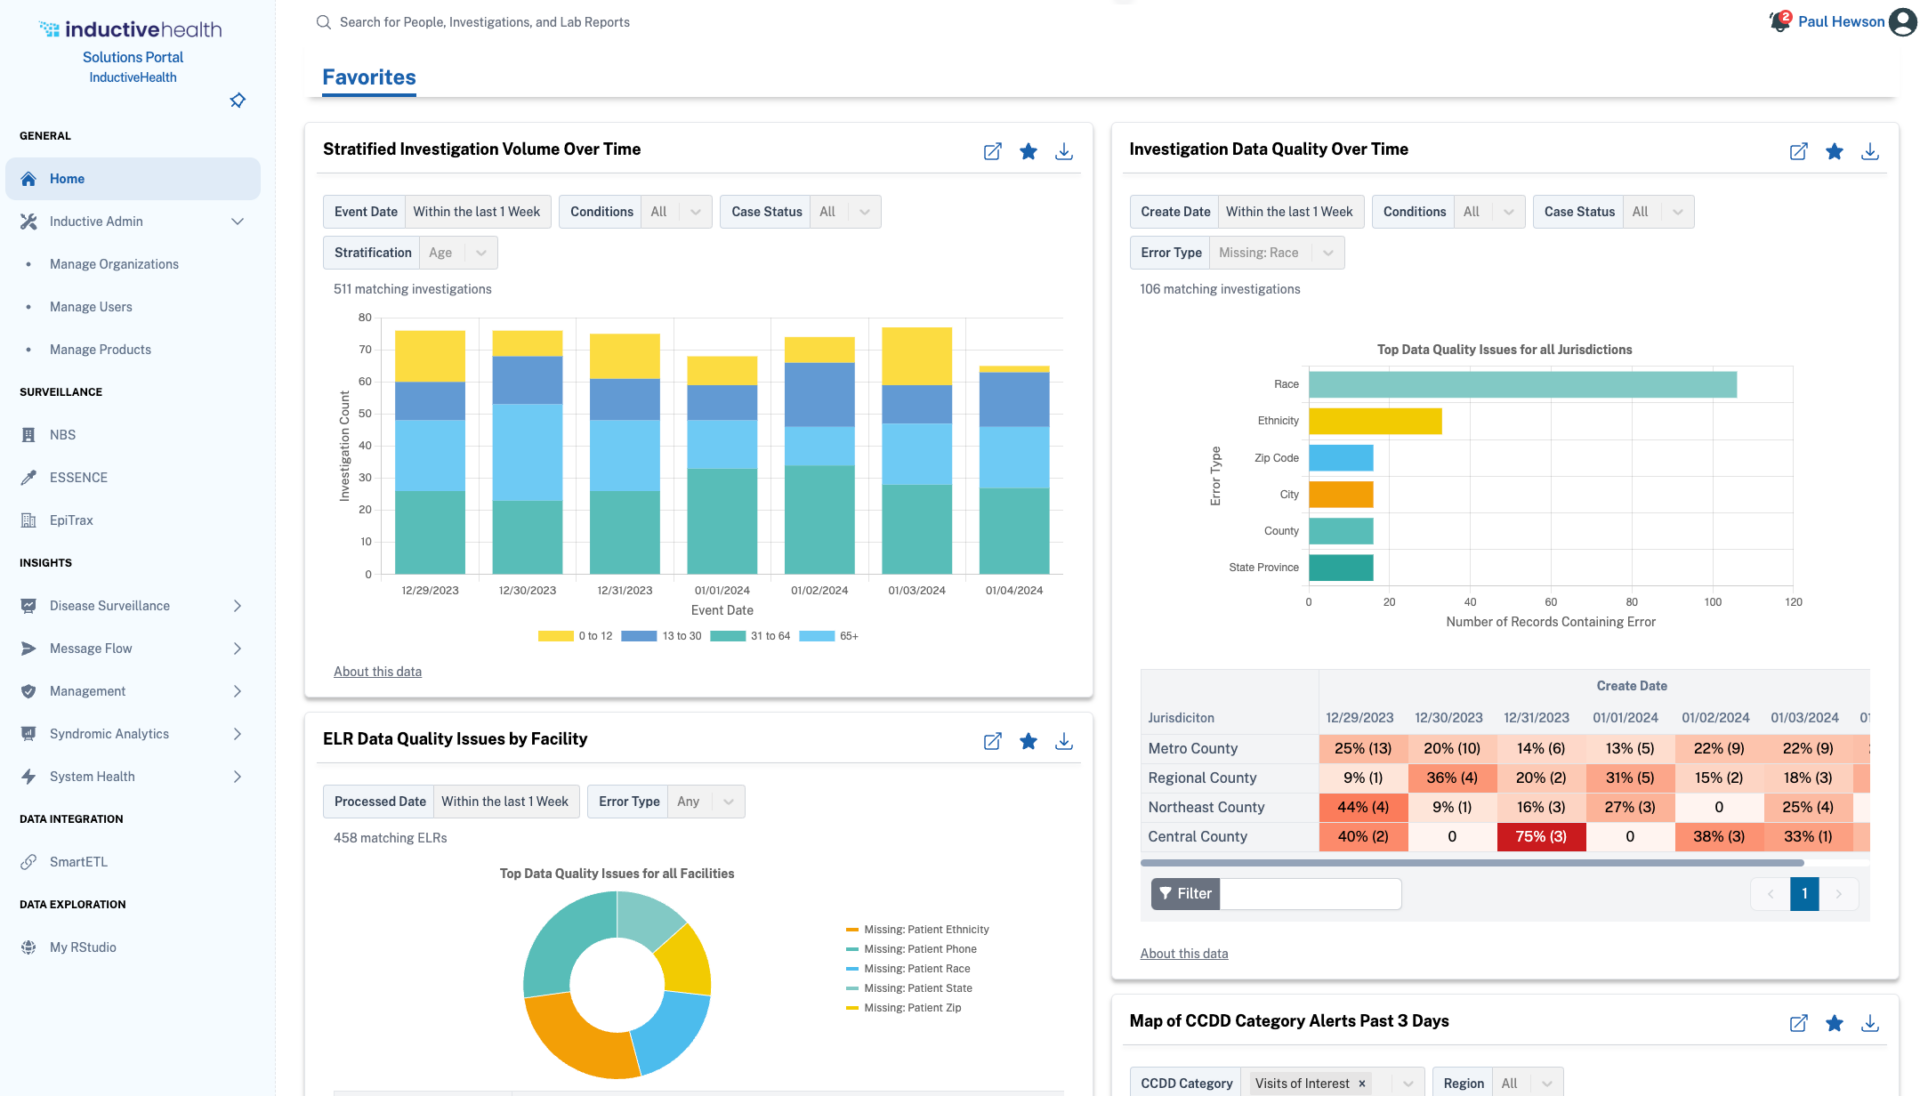Click About this data under Data Quality table

(1184, 954)
